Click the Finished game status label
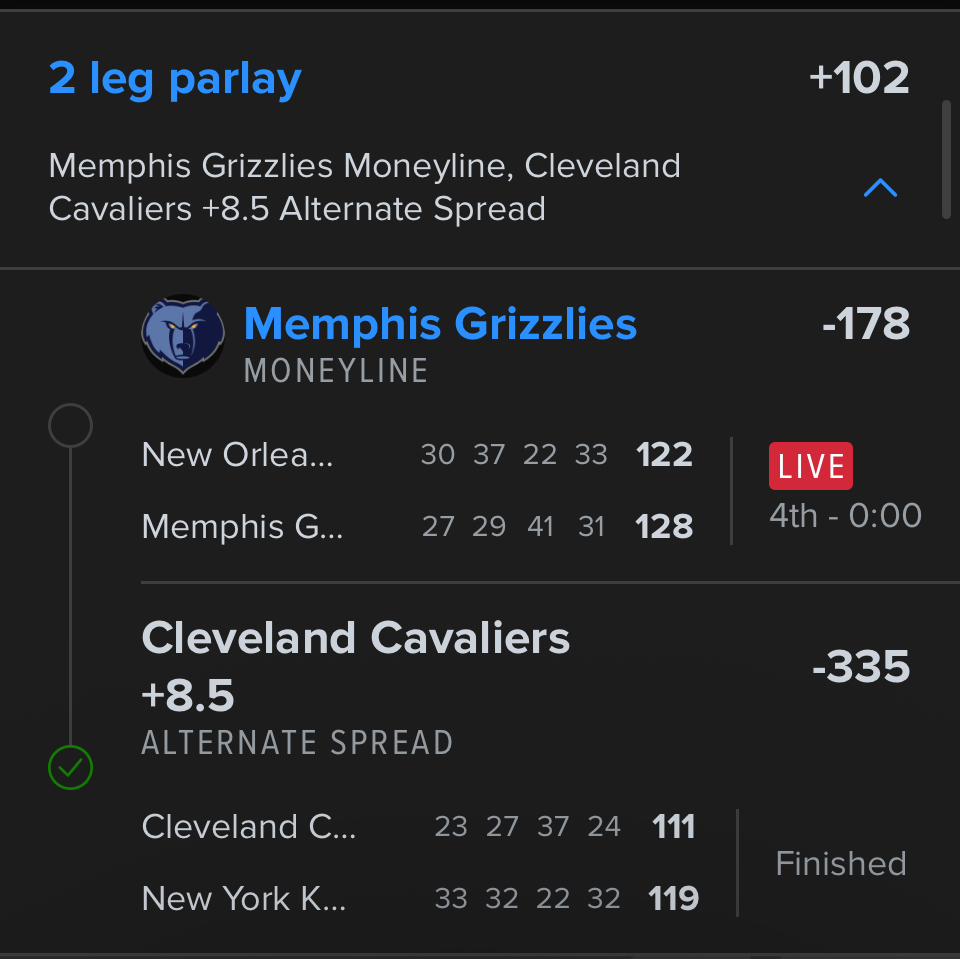Image resolution: width=960 pixels, height=959 pixels. coord(841,863)
